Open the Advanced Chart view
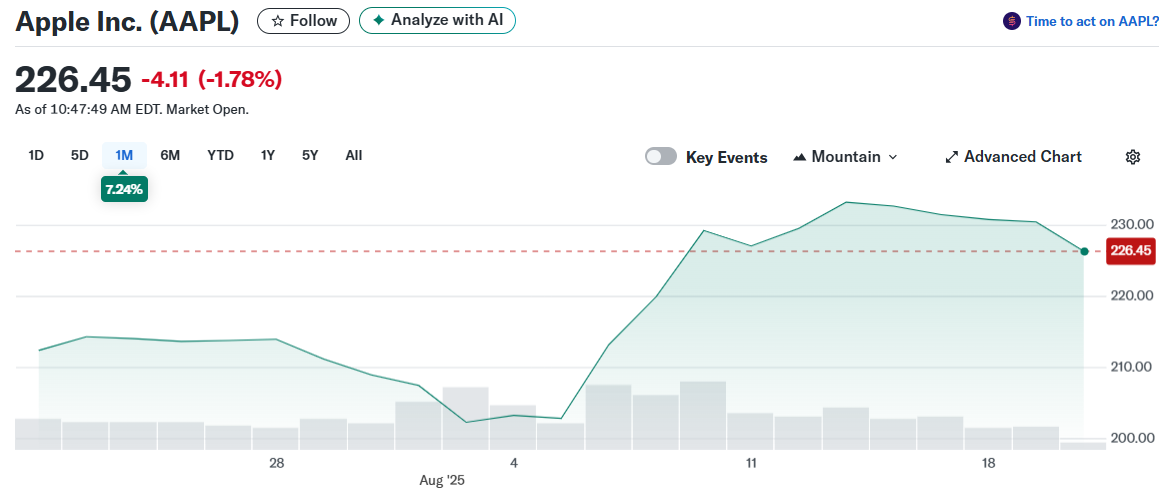1162x494 pixels. 1013,157
